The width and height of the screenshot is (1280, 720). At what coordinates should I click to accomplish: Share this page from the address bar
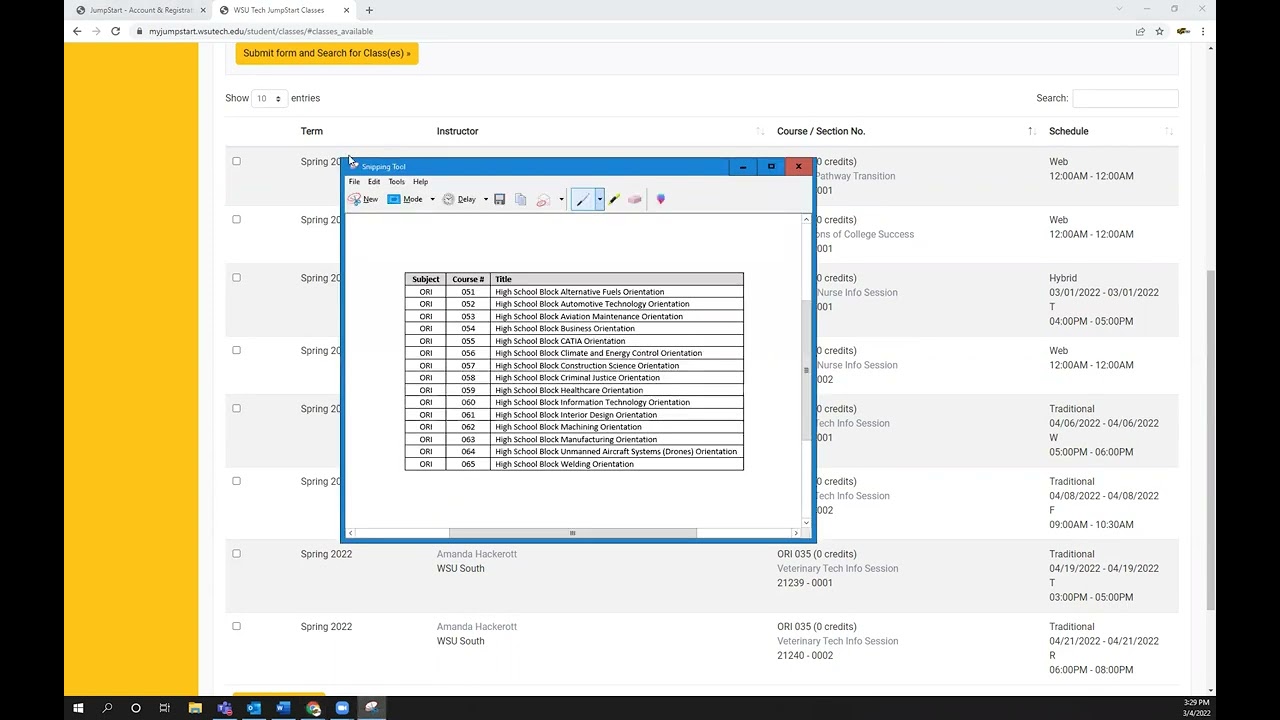click(x=1140, y=31)
